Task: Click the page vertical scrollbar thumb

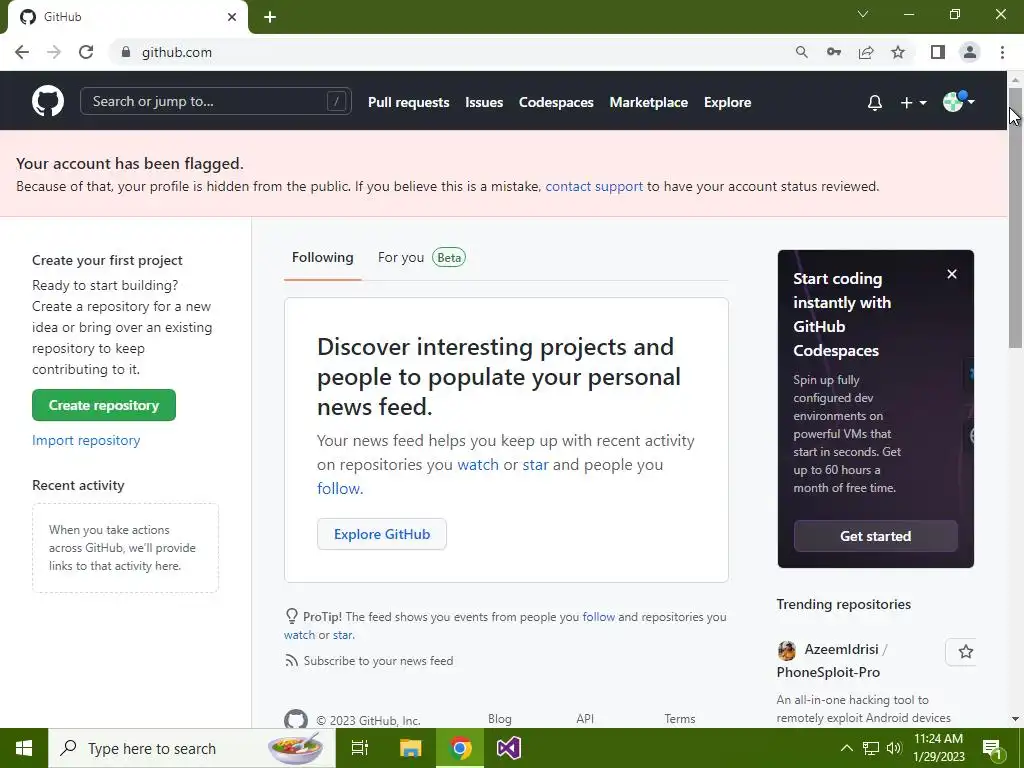Action: [1015, 219]
